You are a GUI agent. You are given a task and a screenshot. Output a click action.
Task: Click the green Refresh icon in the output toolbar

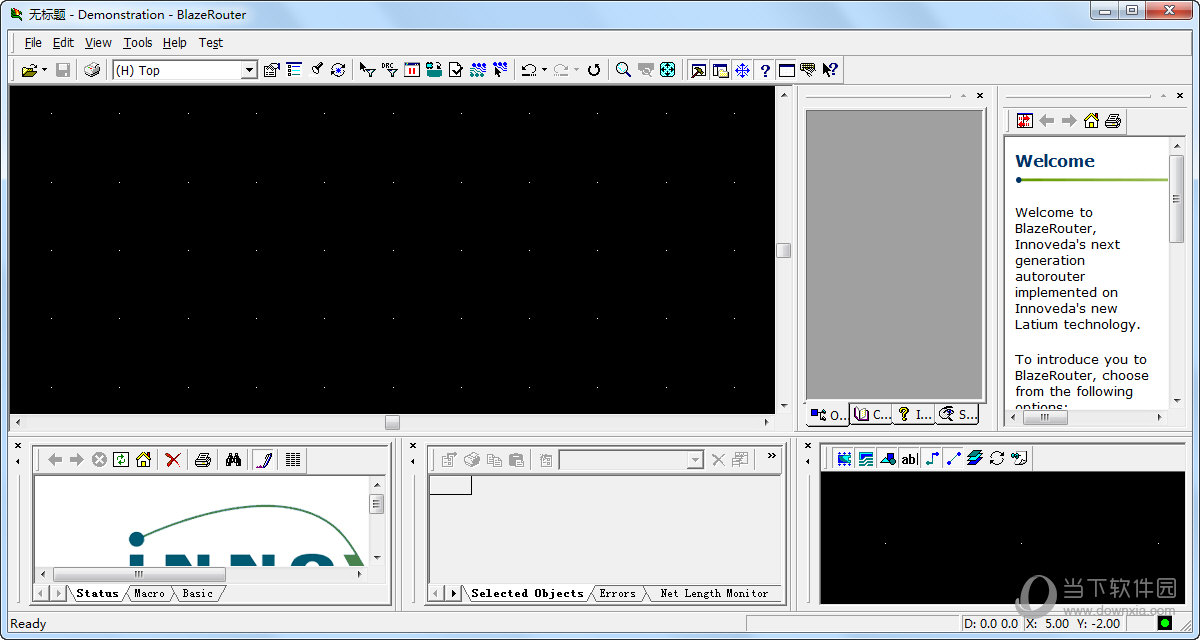coord(121,459)
